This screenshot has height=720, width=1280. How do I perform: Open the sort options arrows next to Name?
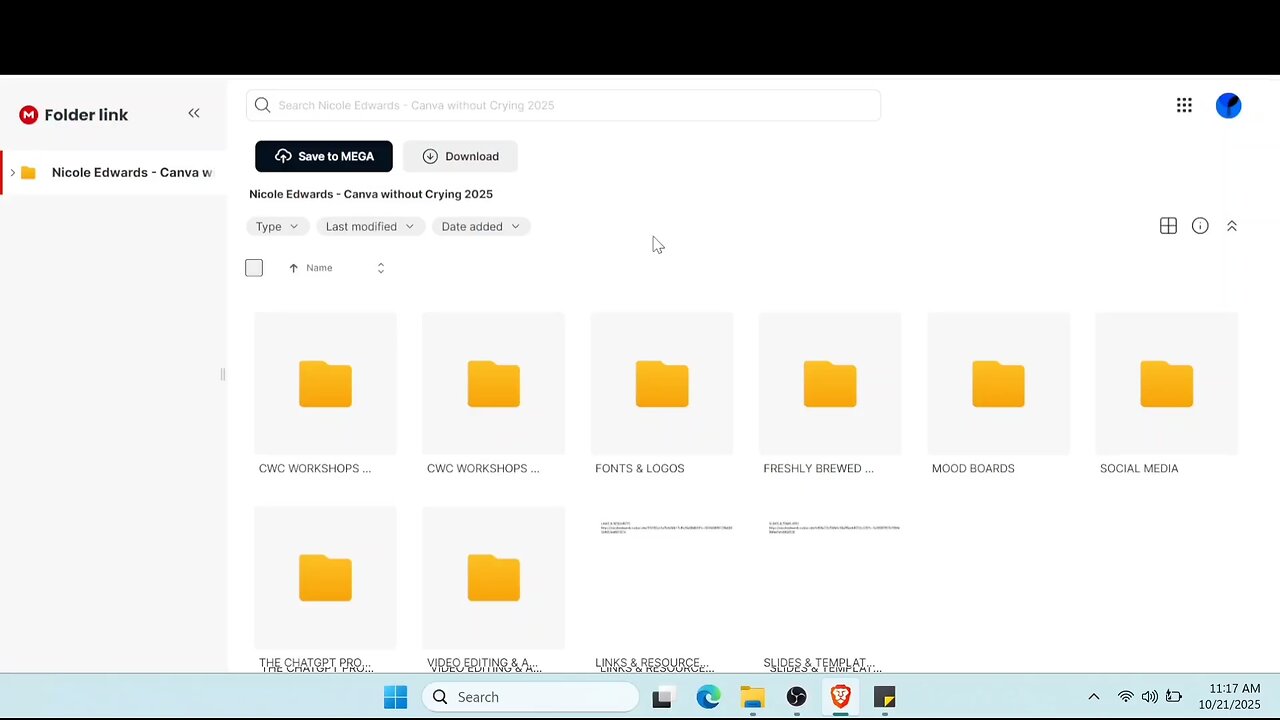[380, 268]
